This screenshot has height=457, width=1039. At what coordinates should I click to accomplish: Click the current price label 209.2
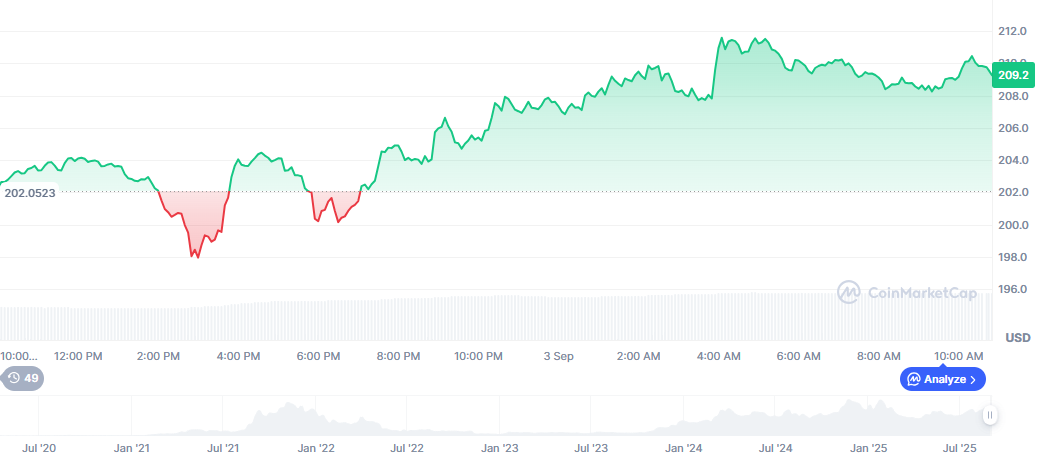1013,76
